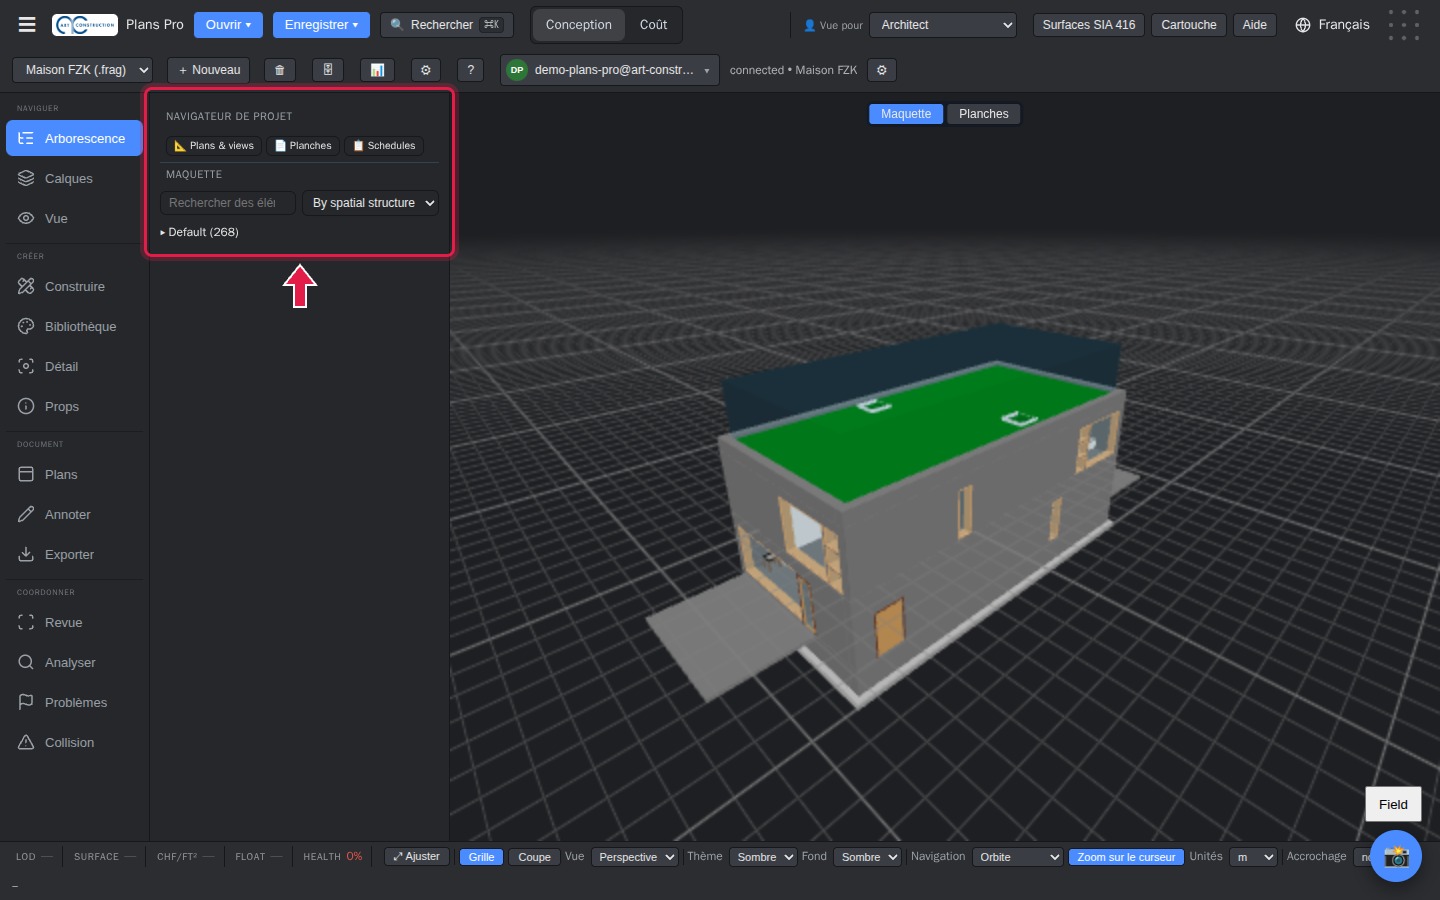Open Plans & views navigator tab

(214, 146)
